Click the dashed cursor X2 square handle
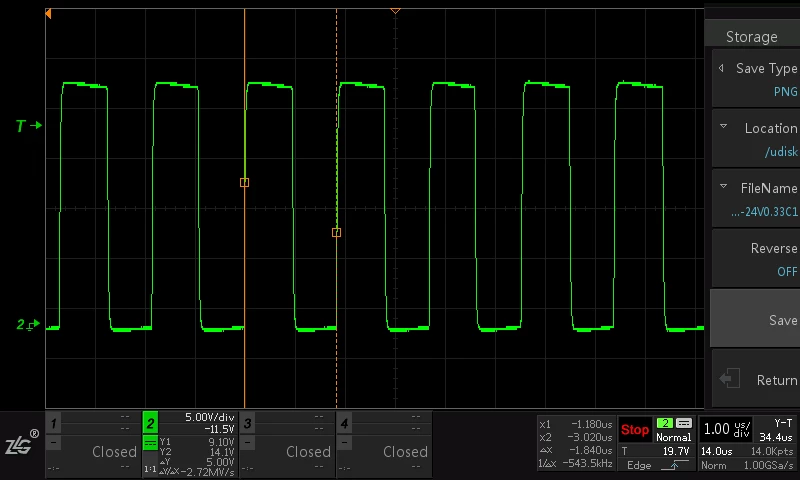The image size is (800, 480). coord(336,232)
